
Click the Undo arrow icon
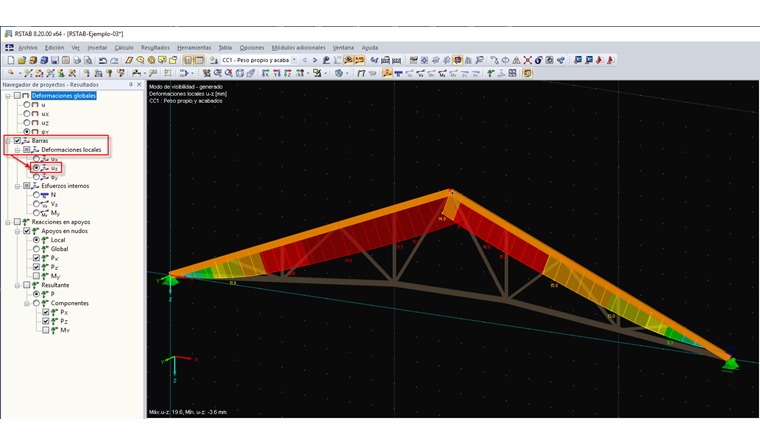click(103, 60)
